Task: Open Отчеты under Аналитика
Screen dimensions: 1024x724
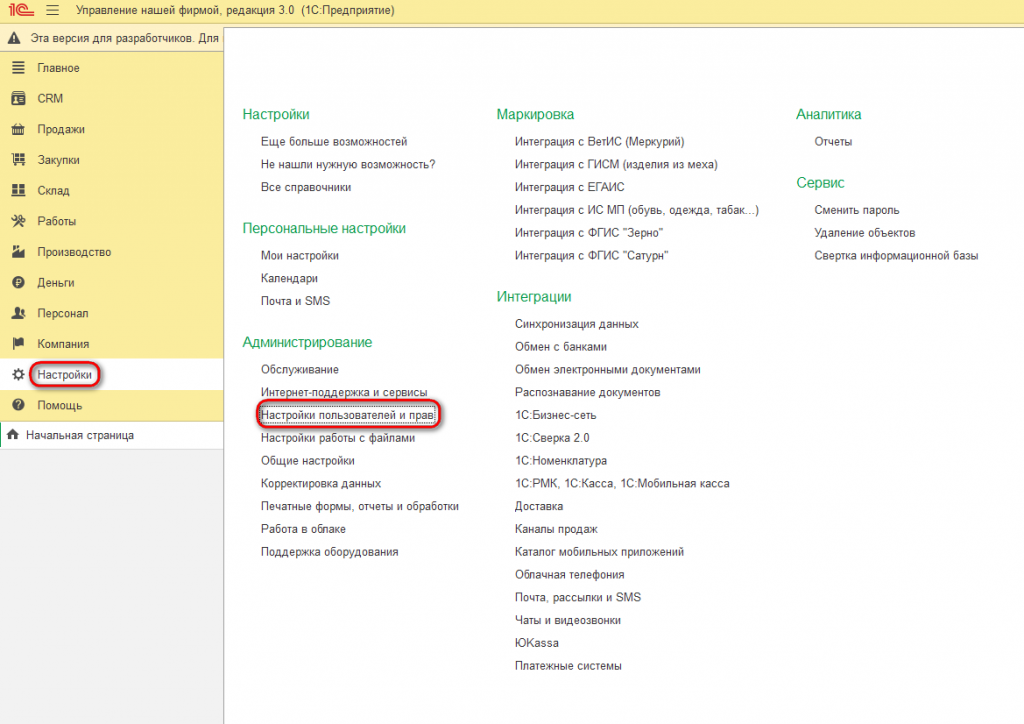Action: click(833, 142)
